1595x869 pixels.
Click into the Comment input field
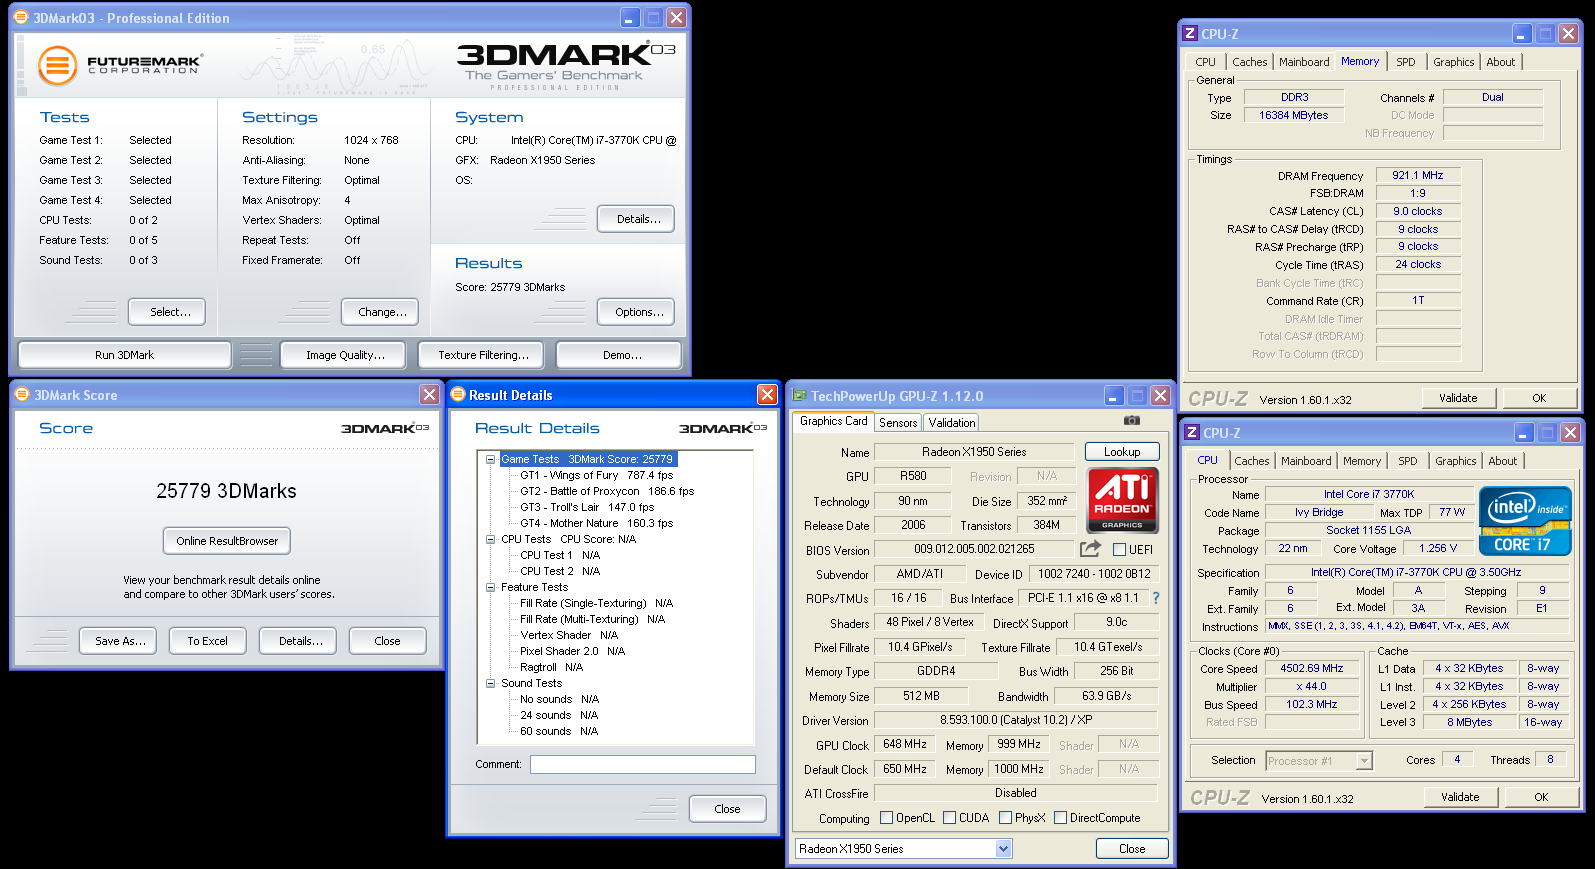(642, 764)
